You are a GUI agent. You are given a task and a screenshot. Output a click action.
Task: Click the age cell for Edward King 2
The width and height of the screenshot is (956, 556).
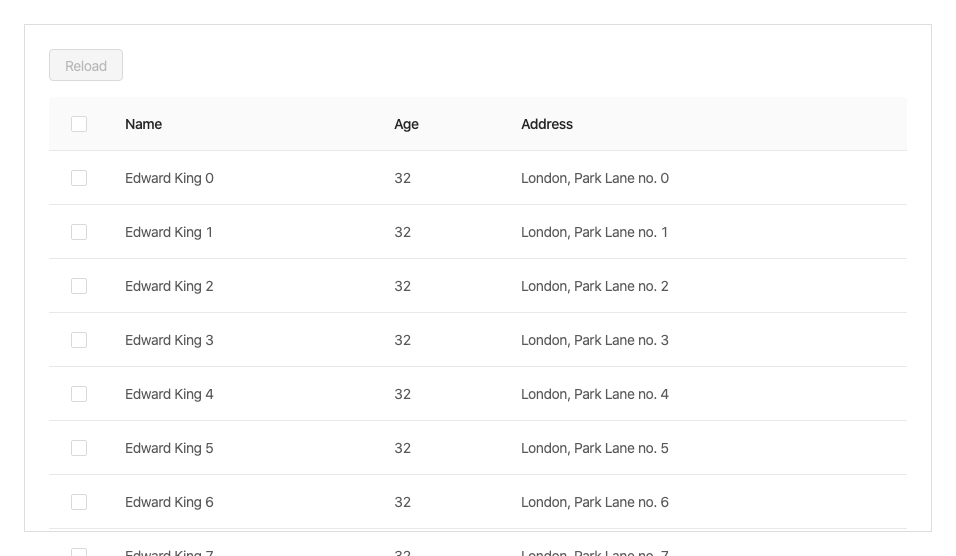(x=402, y=286)
